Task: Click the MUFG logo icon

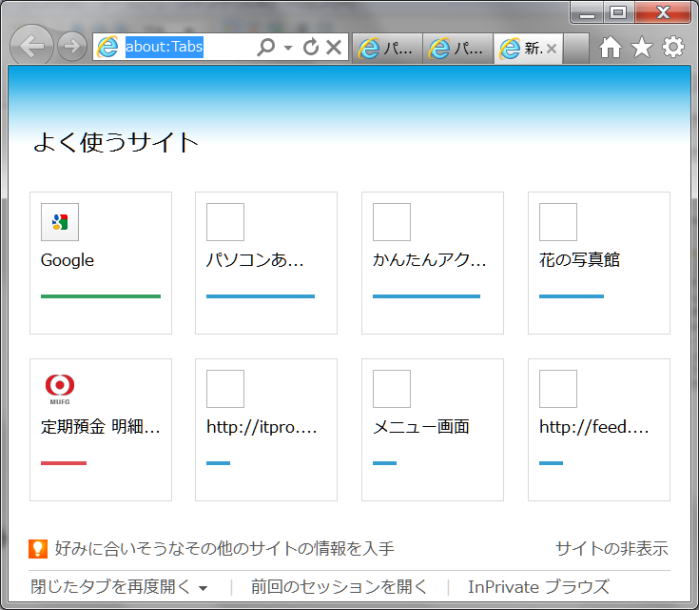Action: tap(60, 389)
